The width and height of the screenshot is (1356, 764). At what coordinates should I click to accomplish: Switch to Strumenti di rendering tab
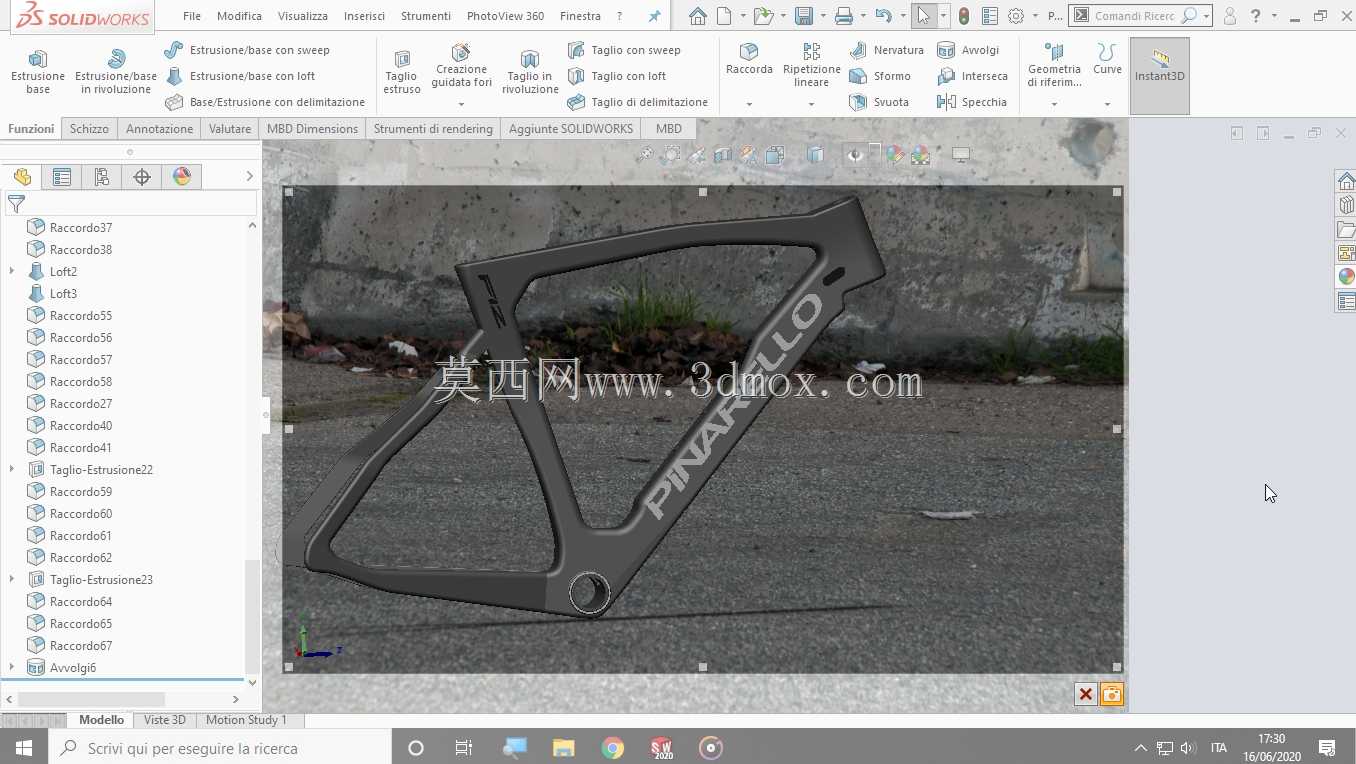coord(433,129)
